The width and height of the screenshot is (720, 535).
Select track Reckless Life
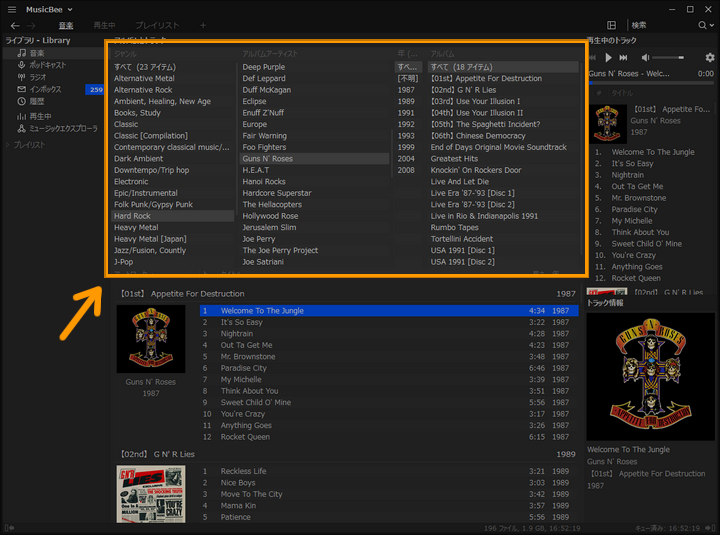coord(389,471)
